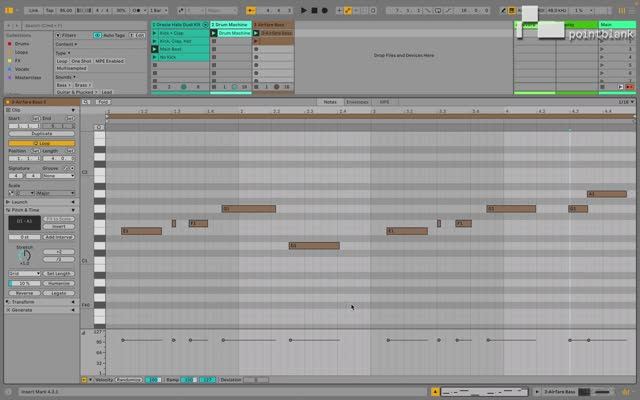This screenshot has height=400, width=640.
Task: Switch to the Envelopes tab
Action: (357, 102)
